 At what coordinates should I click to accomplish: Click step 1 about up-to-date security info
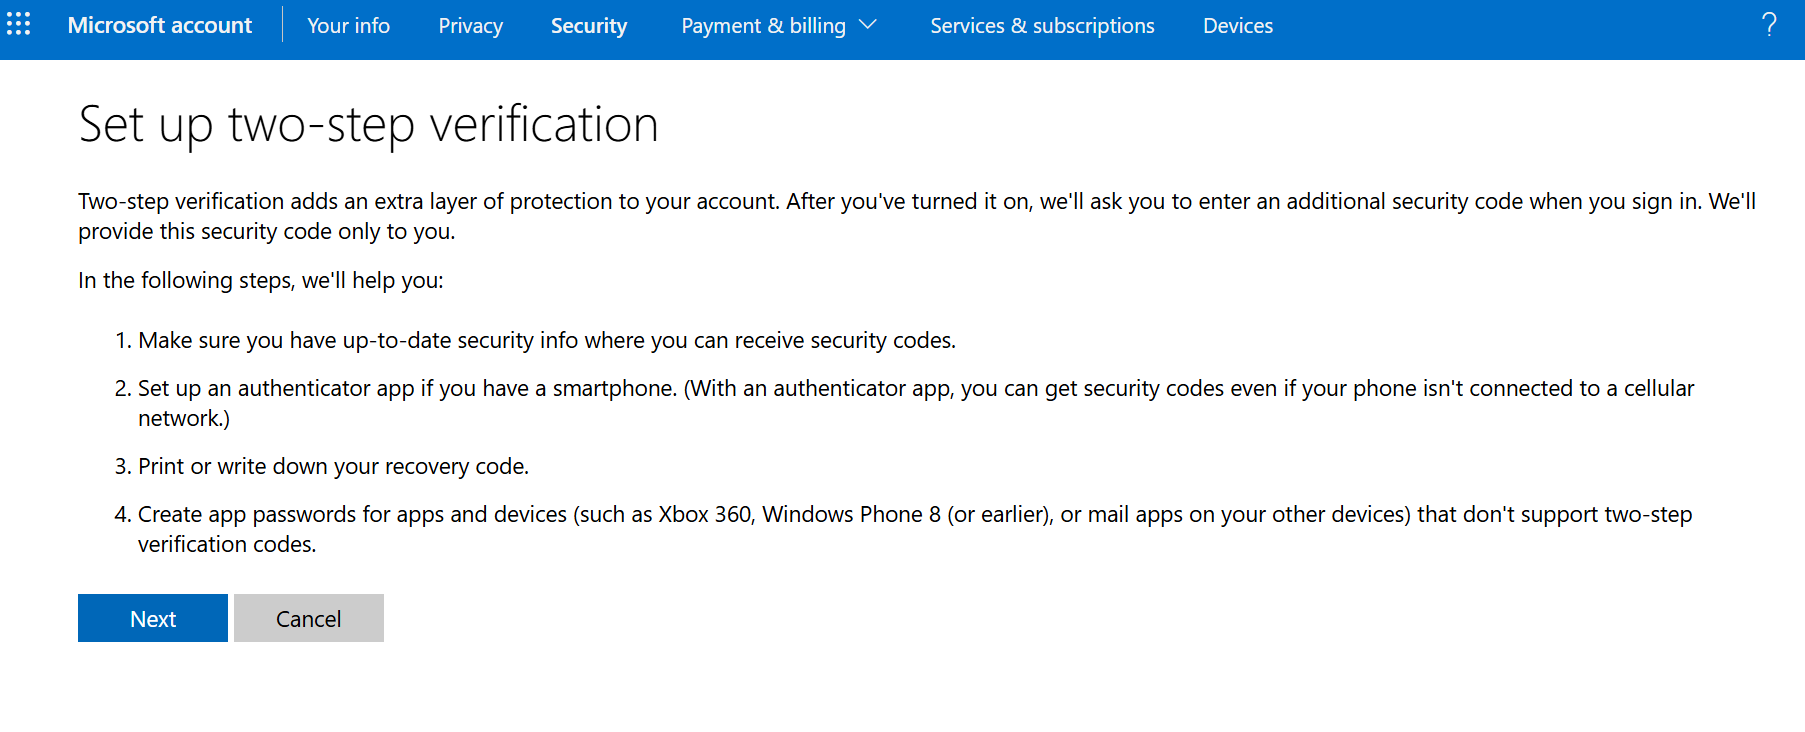pos(547,340)
